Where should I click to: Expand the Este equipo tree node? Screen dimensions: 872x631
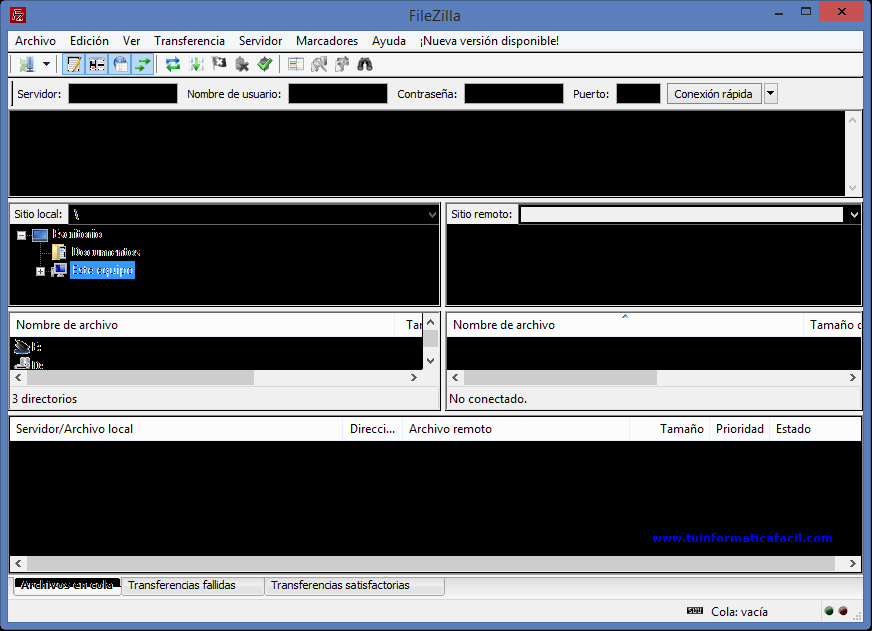[40, 271]
